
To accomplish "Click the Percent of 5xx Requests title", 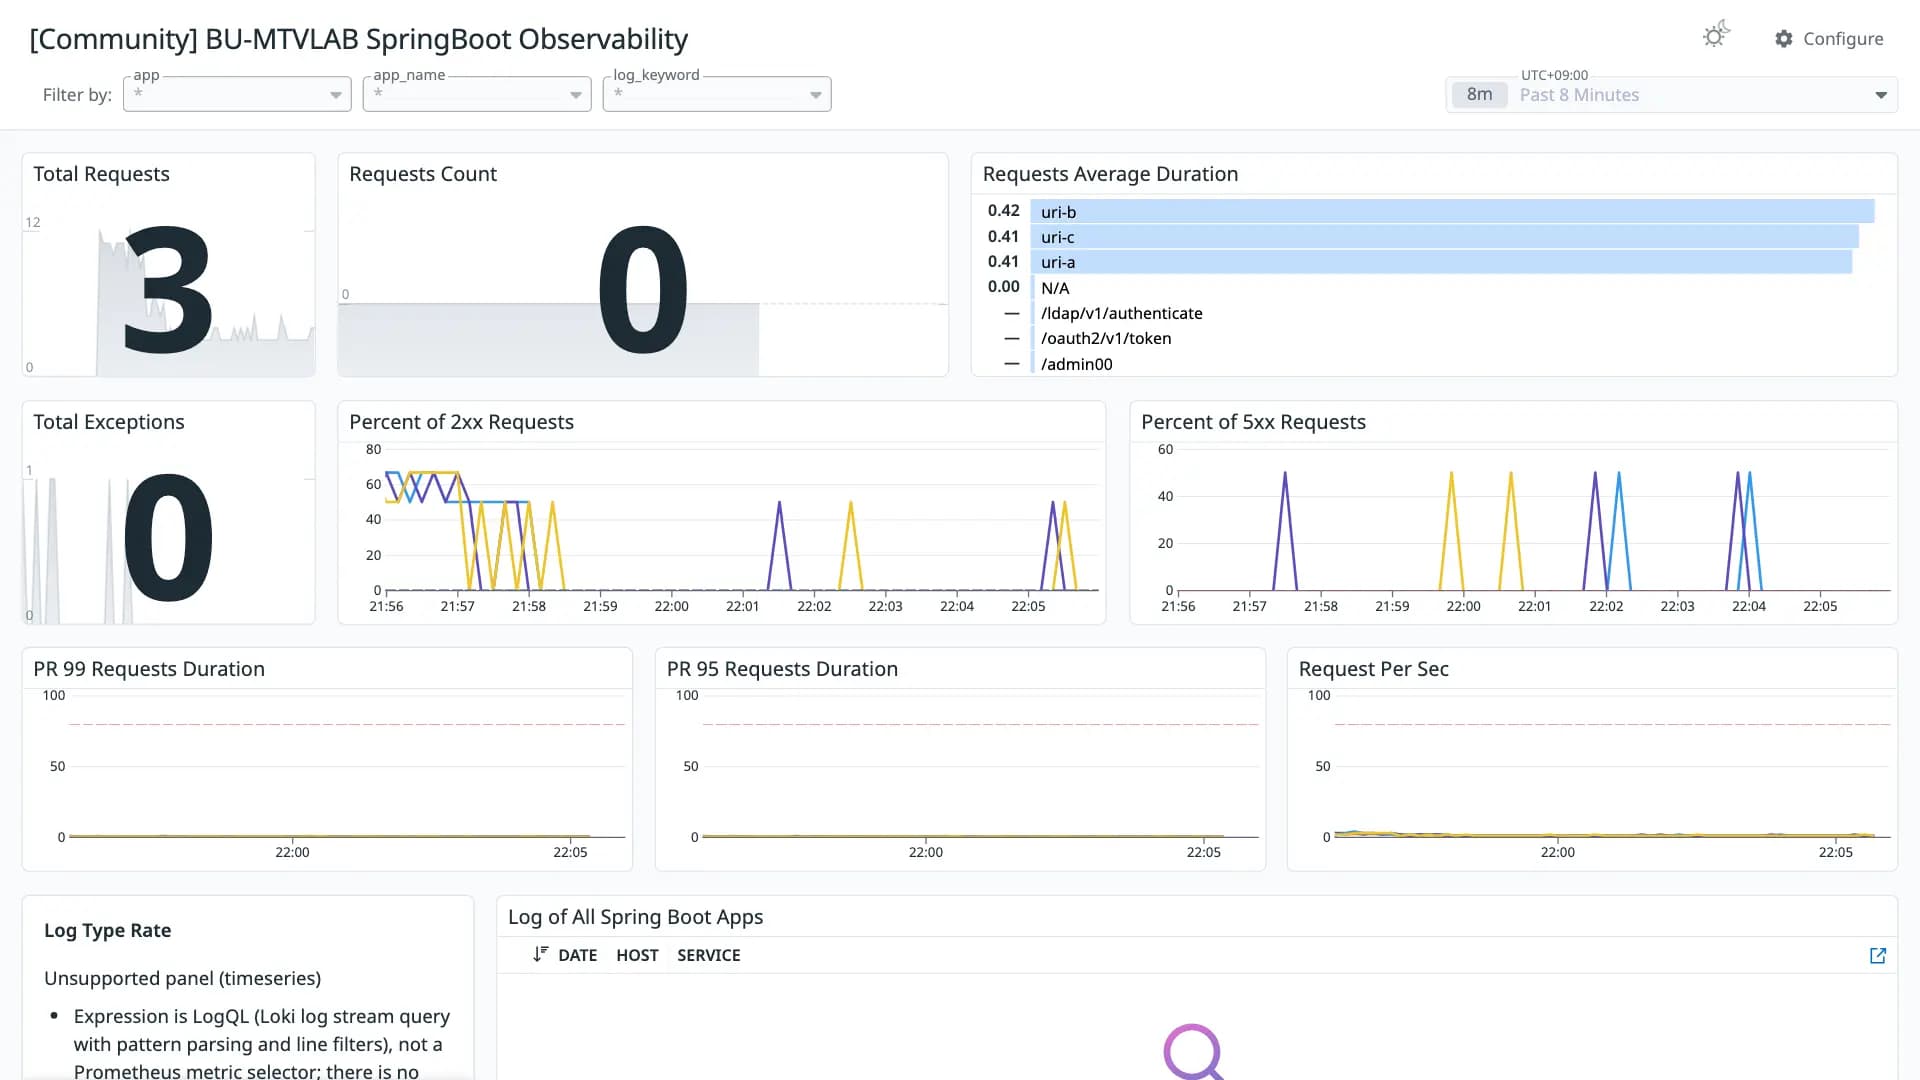I will pyautogui.click(x=1253, y=422).
